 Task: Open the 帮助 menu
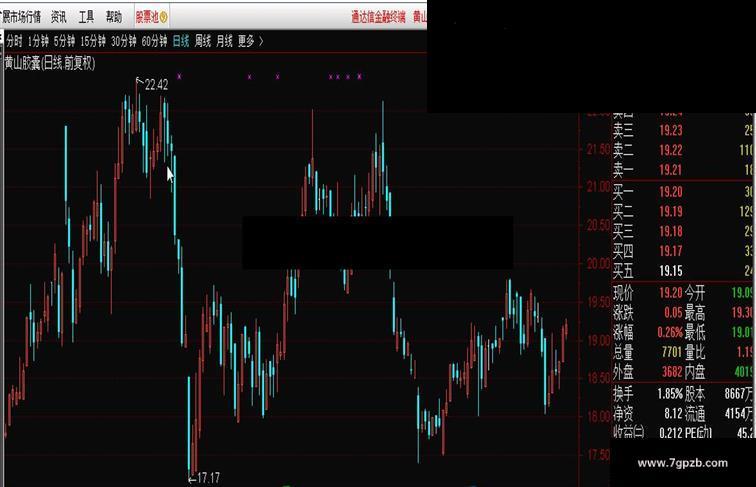coord(114,17)
